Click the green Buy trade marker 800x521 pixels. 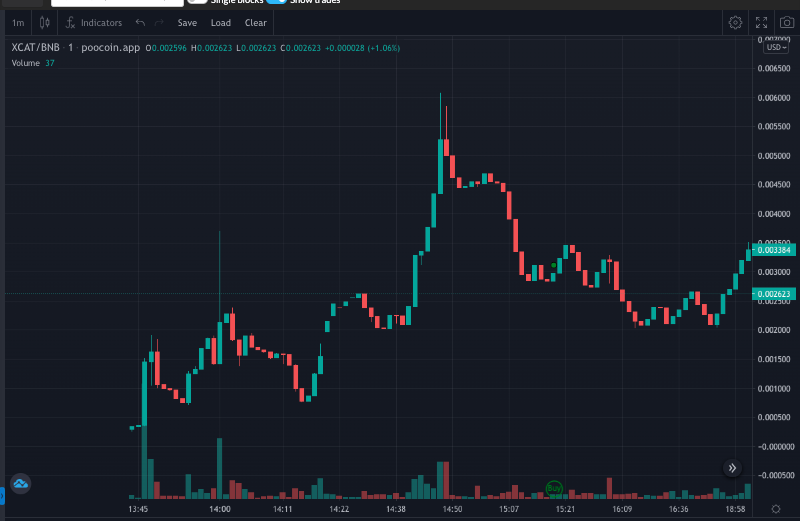pos(554,488)
